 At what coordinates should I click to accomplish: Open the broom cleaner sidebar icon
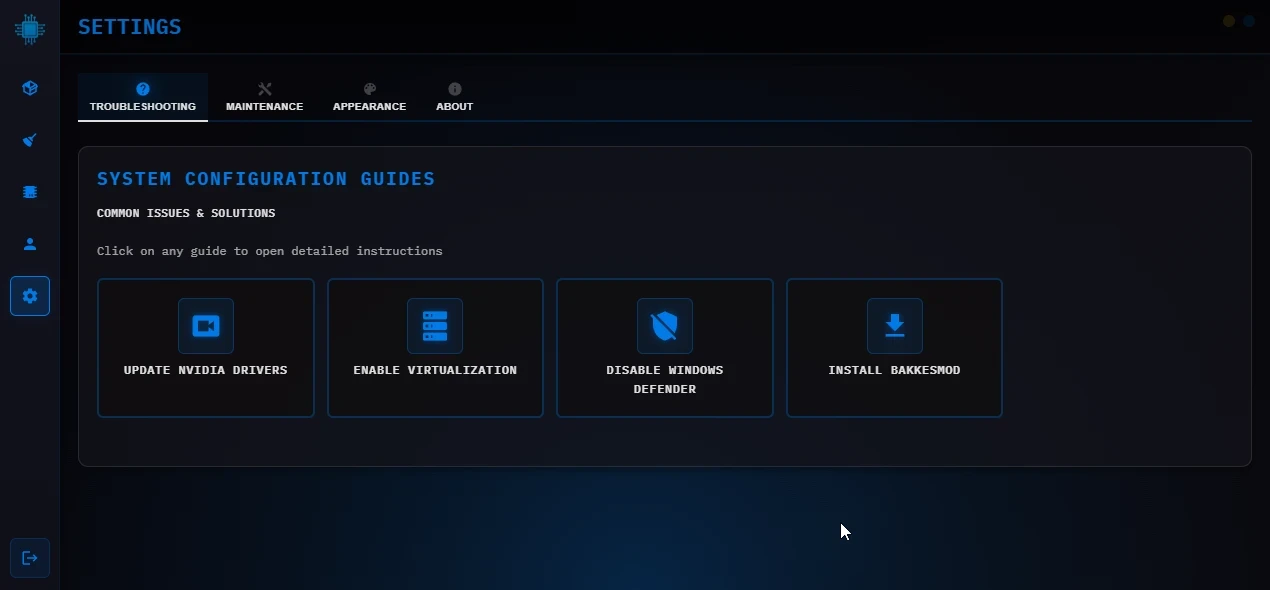point(30,140)
